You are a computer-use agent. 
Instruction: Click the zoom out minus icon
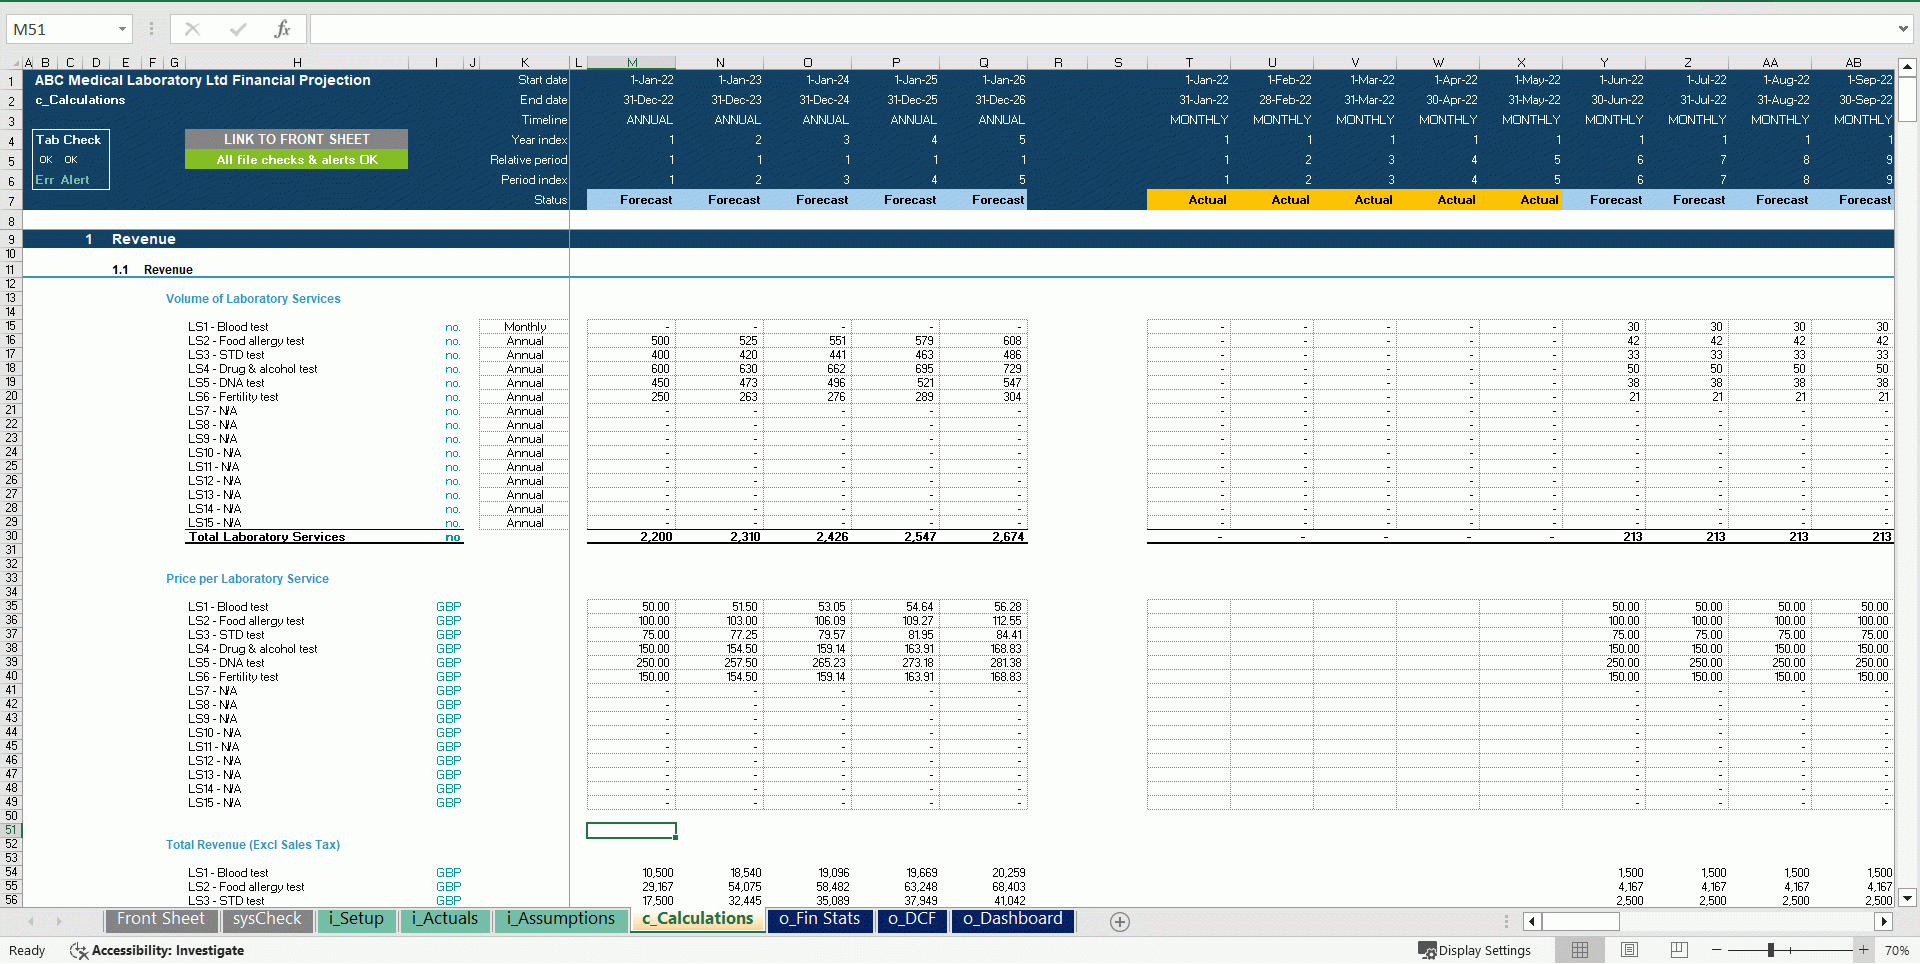[x=1717, y=950]
